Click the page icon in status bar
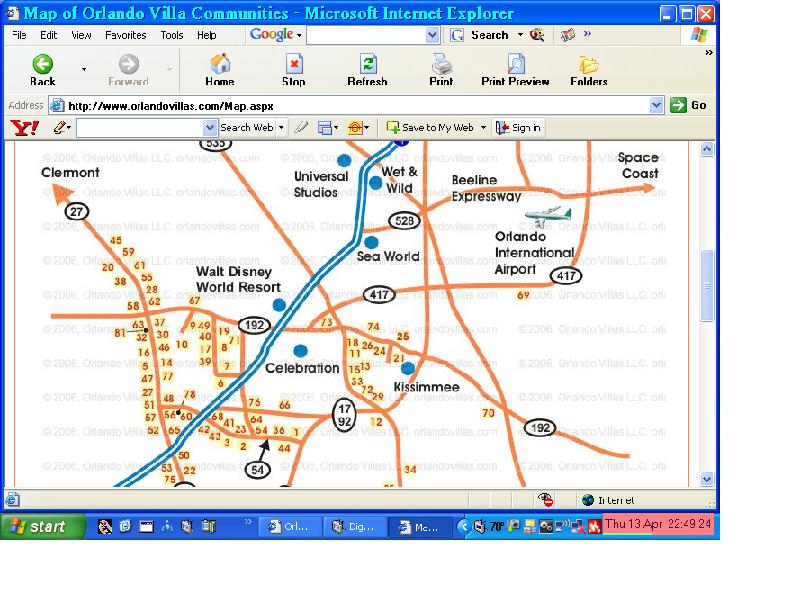 click(x=13, y=499)
